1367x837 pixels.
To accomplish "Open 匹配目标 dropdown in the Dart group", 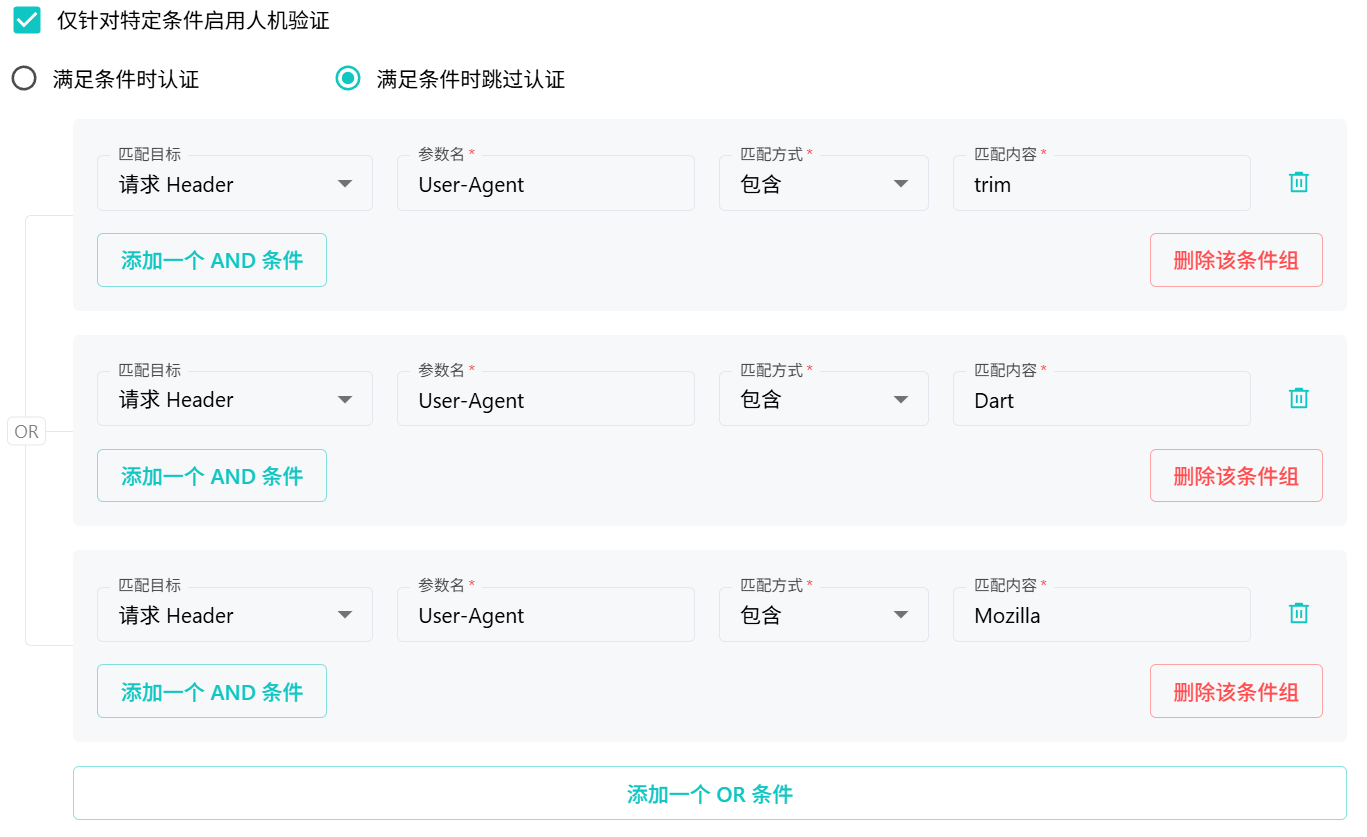I will [235, 400].
